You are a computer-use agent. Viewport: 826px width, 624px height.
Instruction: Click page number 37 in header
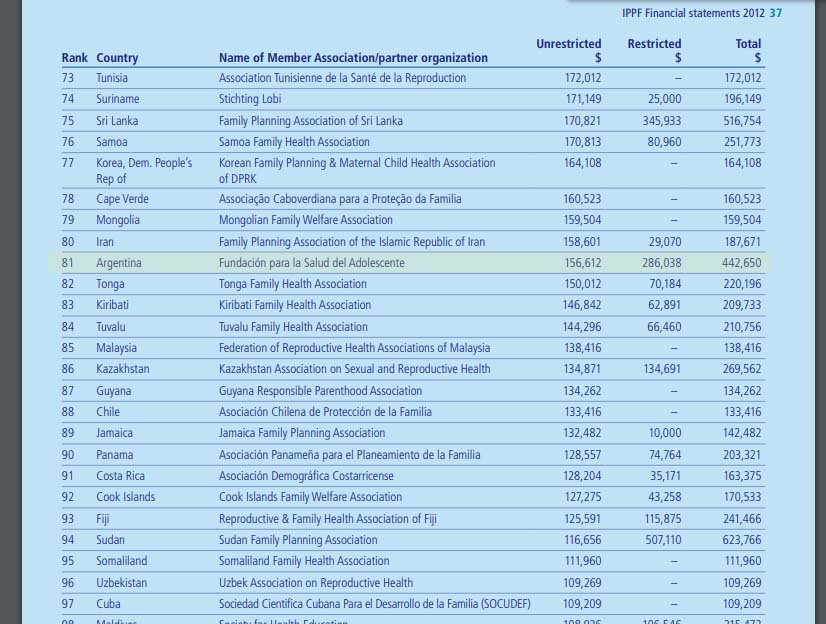776,13
